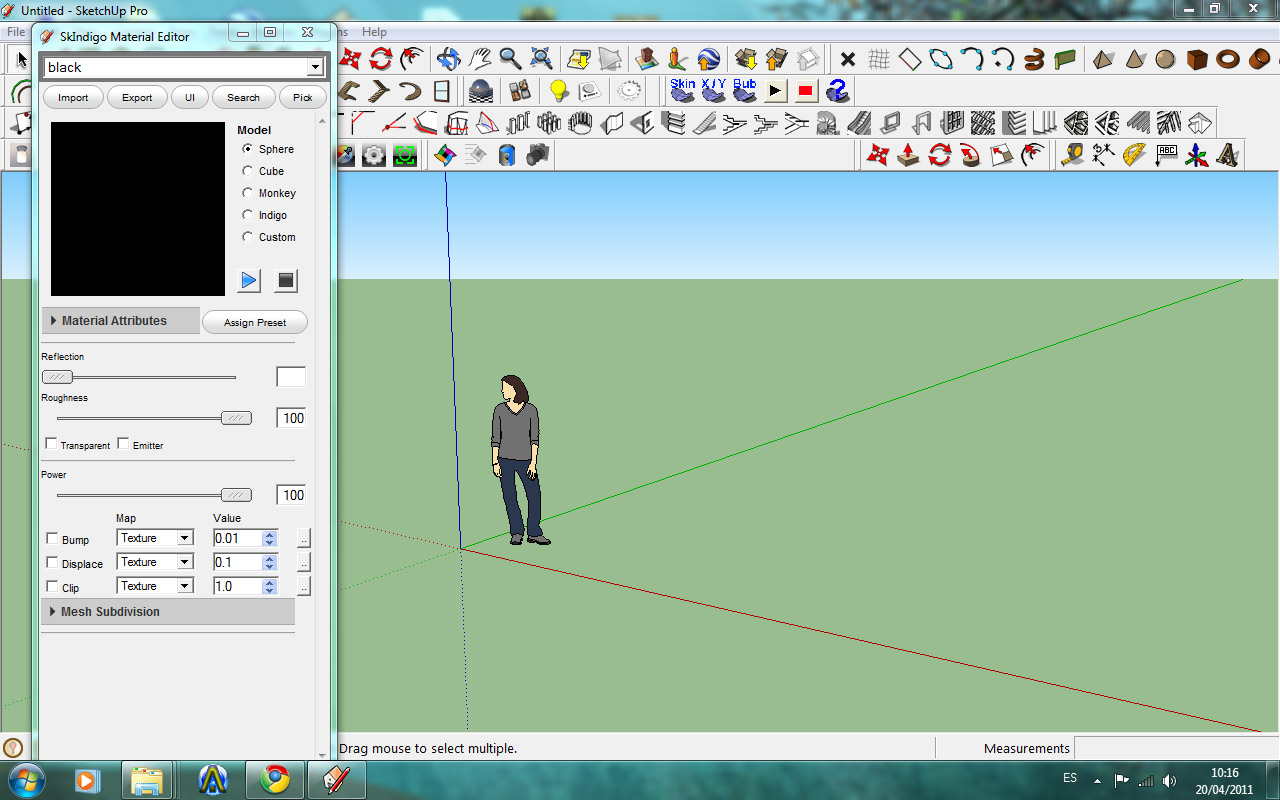1280x800 pixels.
Task: Click the 3D Text tool icon
Action: [1227, 155]
